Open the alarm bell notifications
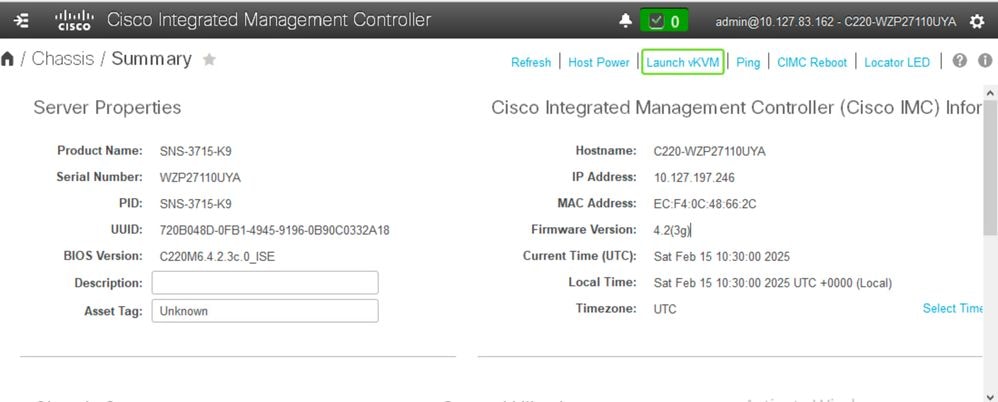This screenshot has width=998, height=402. coord(626,20)
